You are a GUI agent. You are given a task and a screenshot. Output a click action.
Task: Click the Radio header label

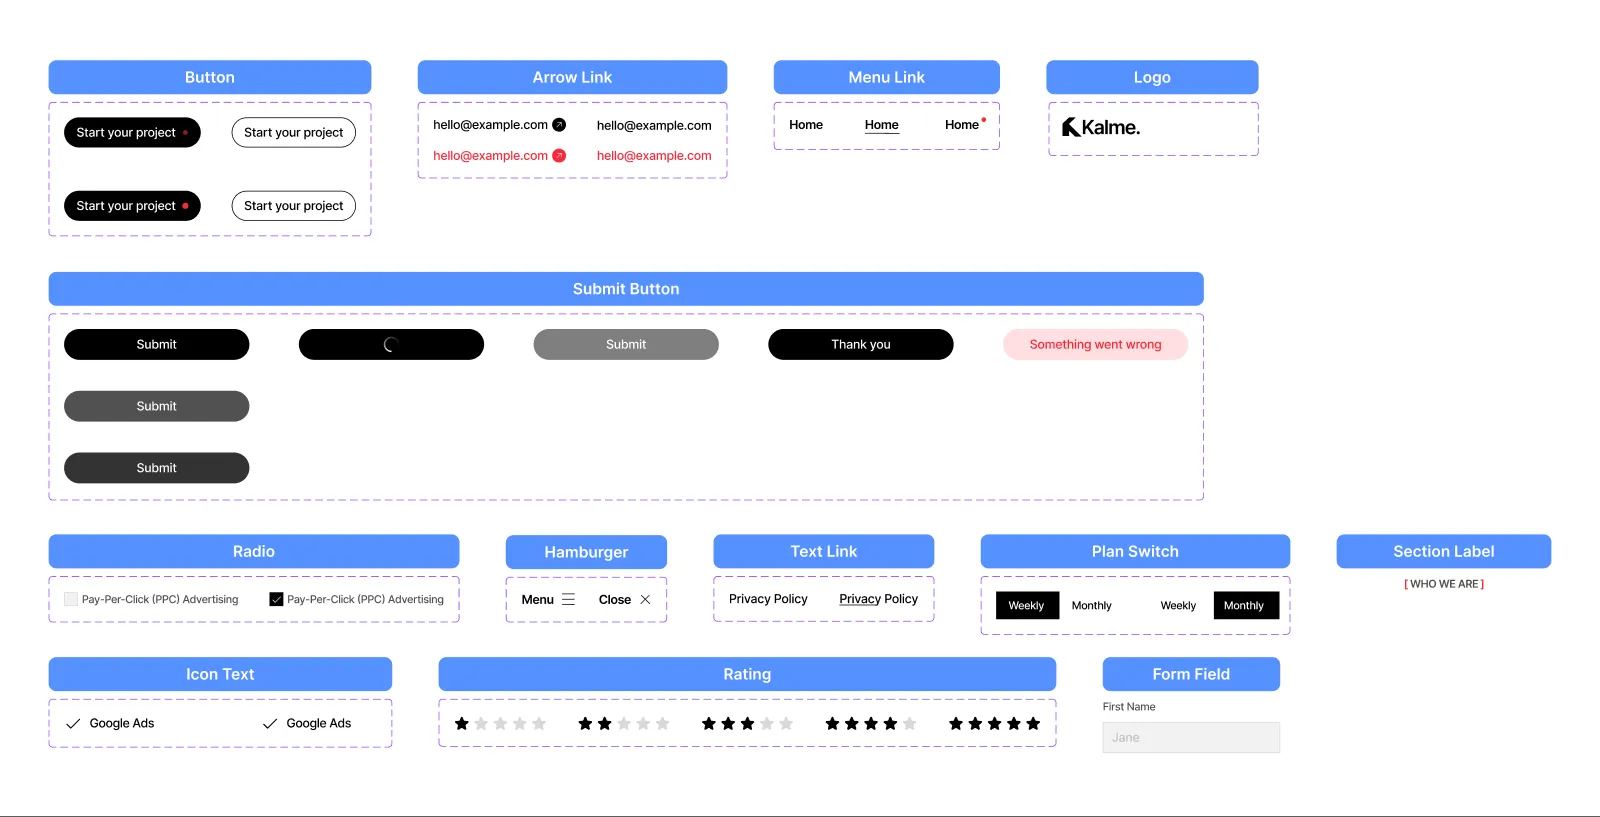(x=254, y=551)
